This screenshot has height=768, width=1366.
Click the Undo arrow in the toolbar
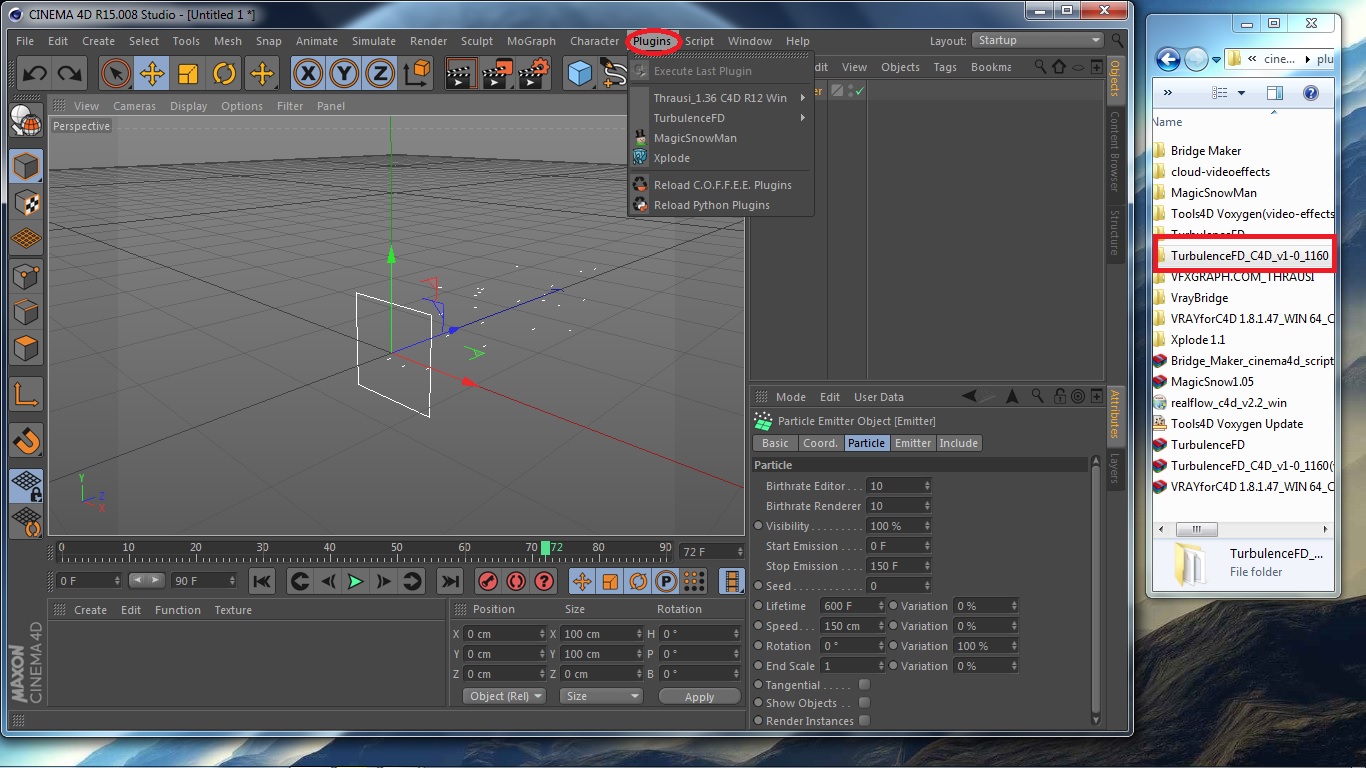tap(34, 73)
